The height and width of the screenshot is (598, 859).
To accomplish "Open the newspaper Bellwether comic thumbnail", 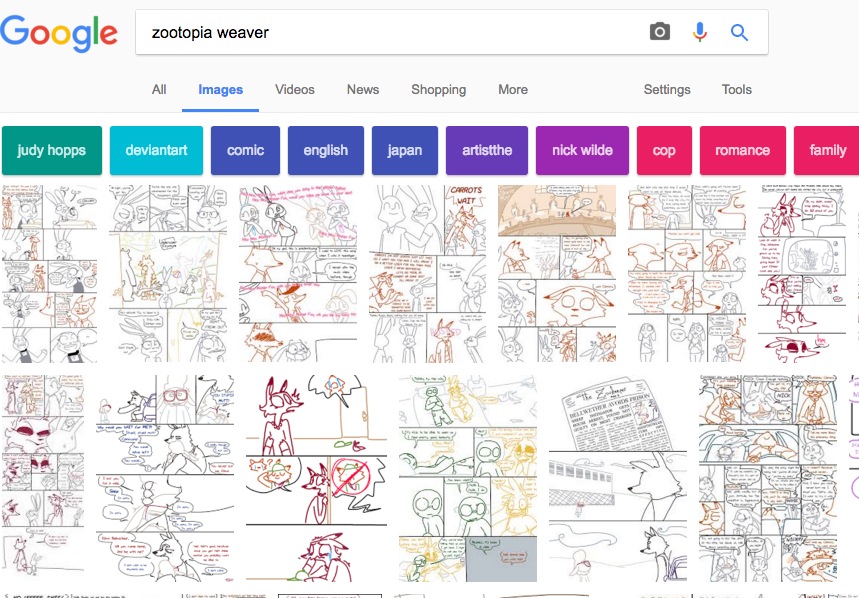I will (x=617, y=478).
